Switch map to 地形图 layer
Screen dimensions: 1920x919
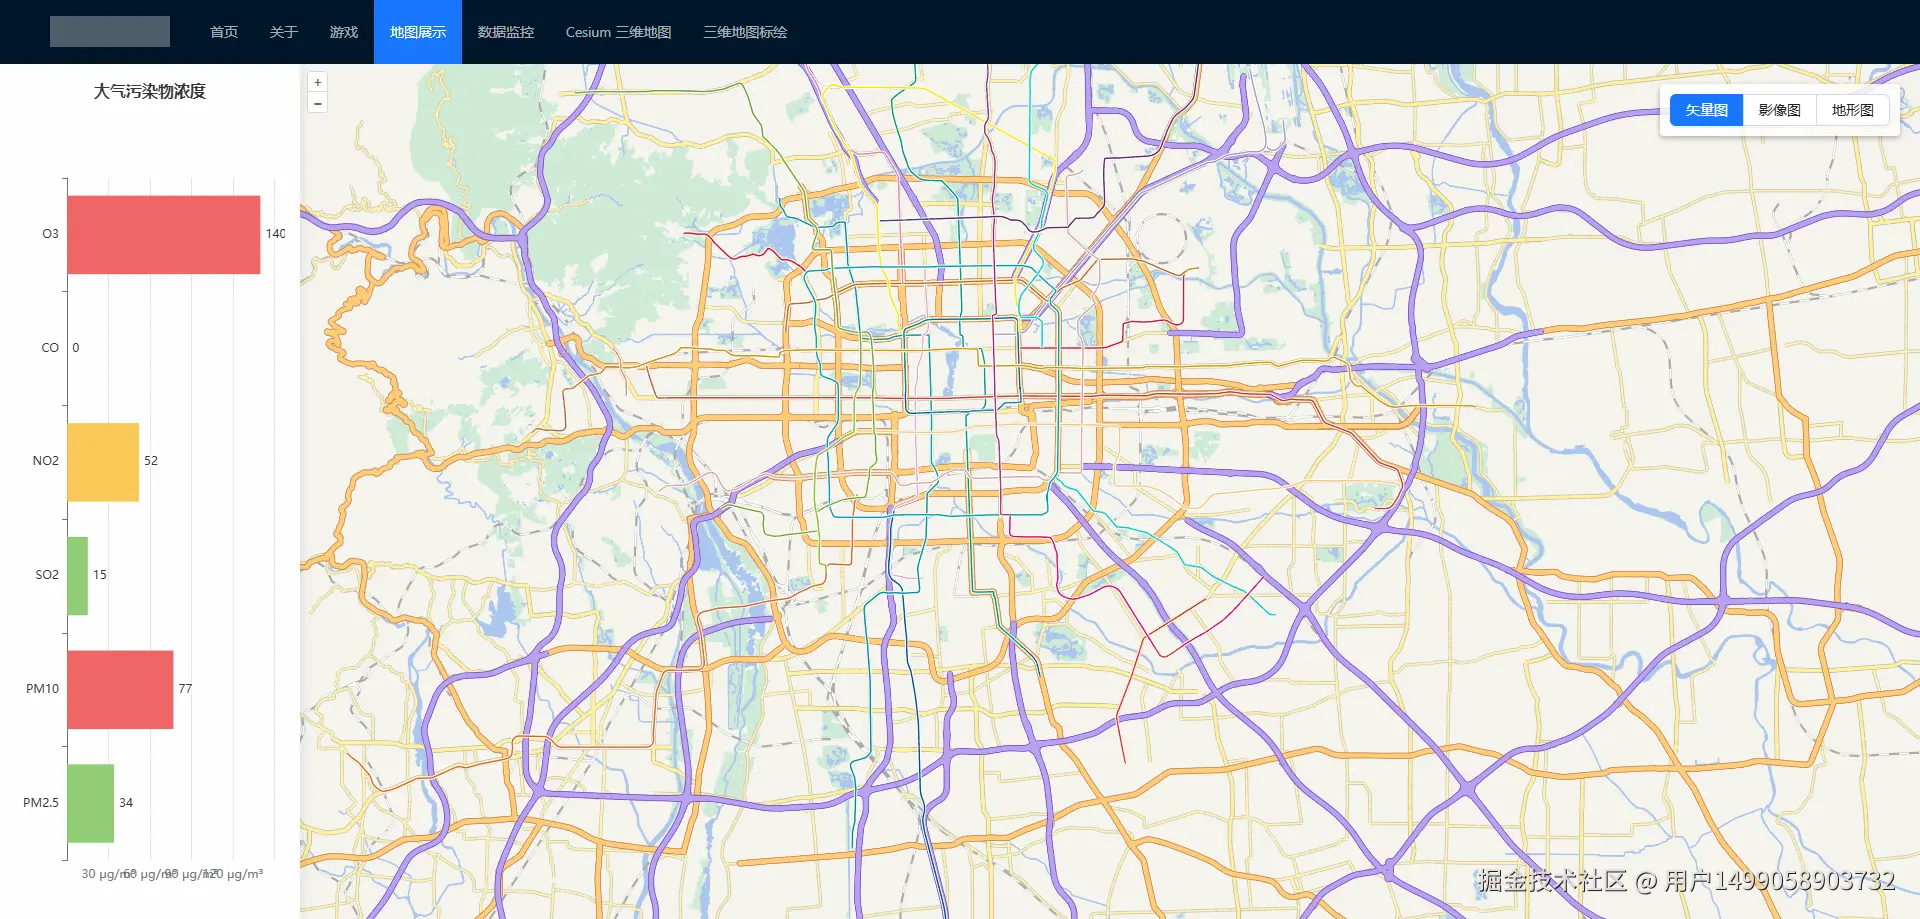(x=1853, y=110)
